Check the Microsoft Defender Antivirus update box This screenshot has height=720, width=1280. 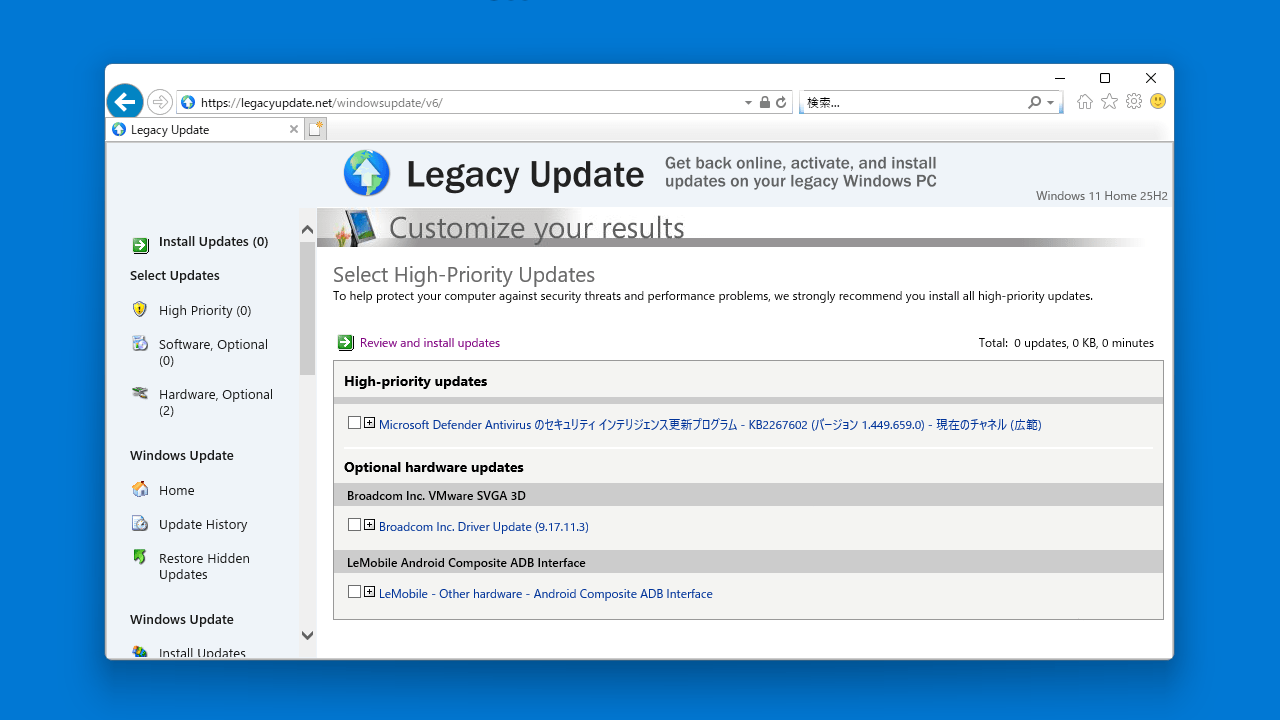354,423
